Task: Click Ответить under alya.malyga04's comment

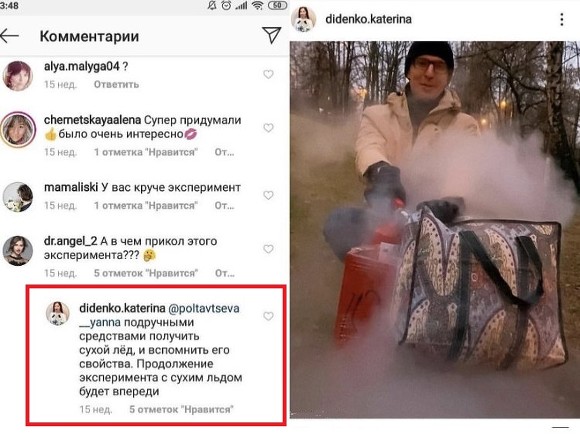Action: click(x=116, y=84)
